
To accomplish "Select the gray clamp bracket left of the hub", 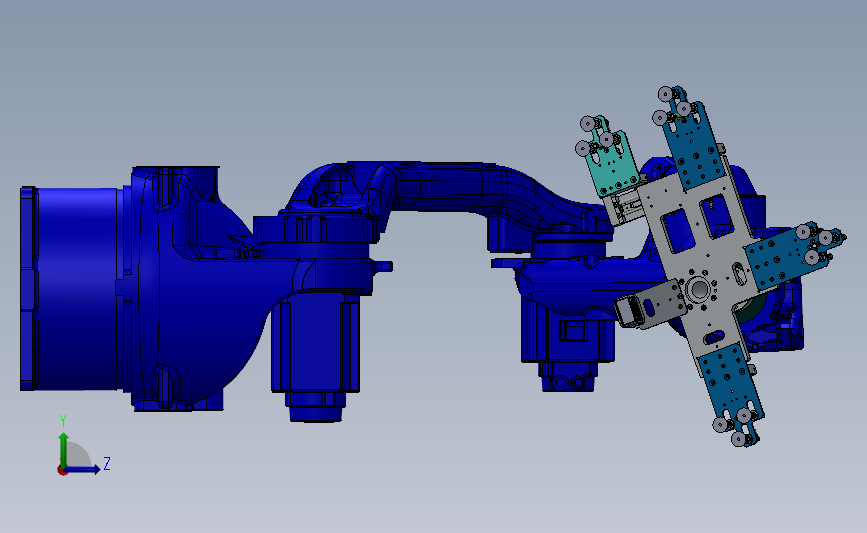I will click(652, 304).
